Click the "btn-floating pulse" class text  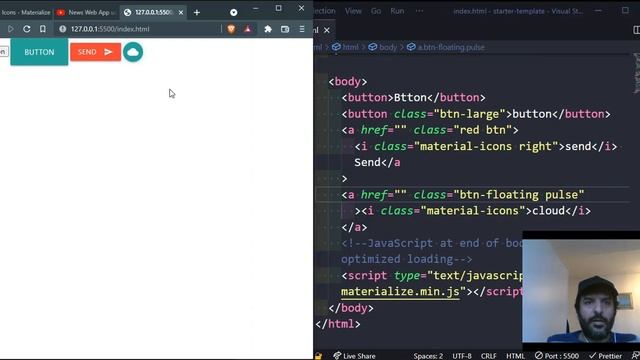tap(519, 195)
